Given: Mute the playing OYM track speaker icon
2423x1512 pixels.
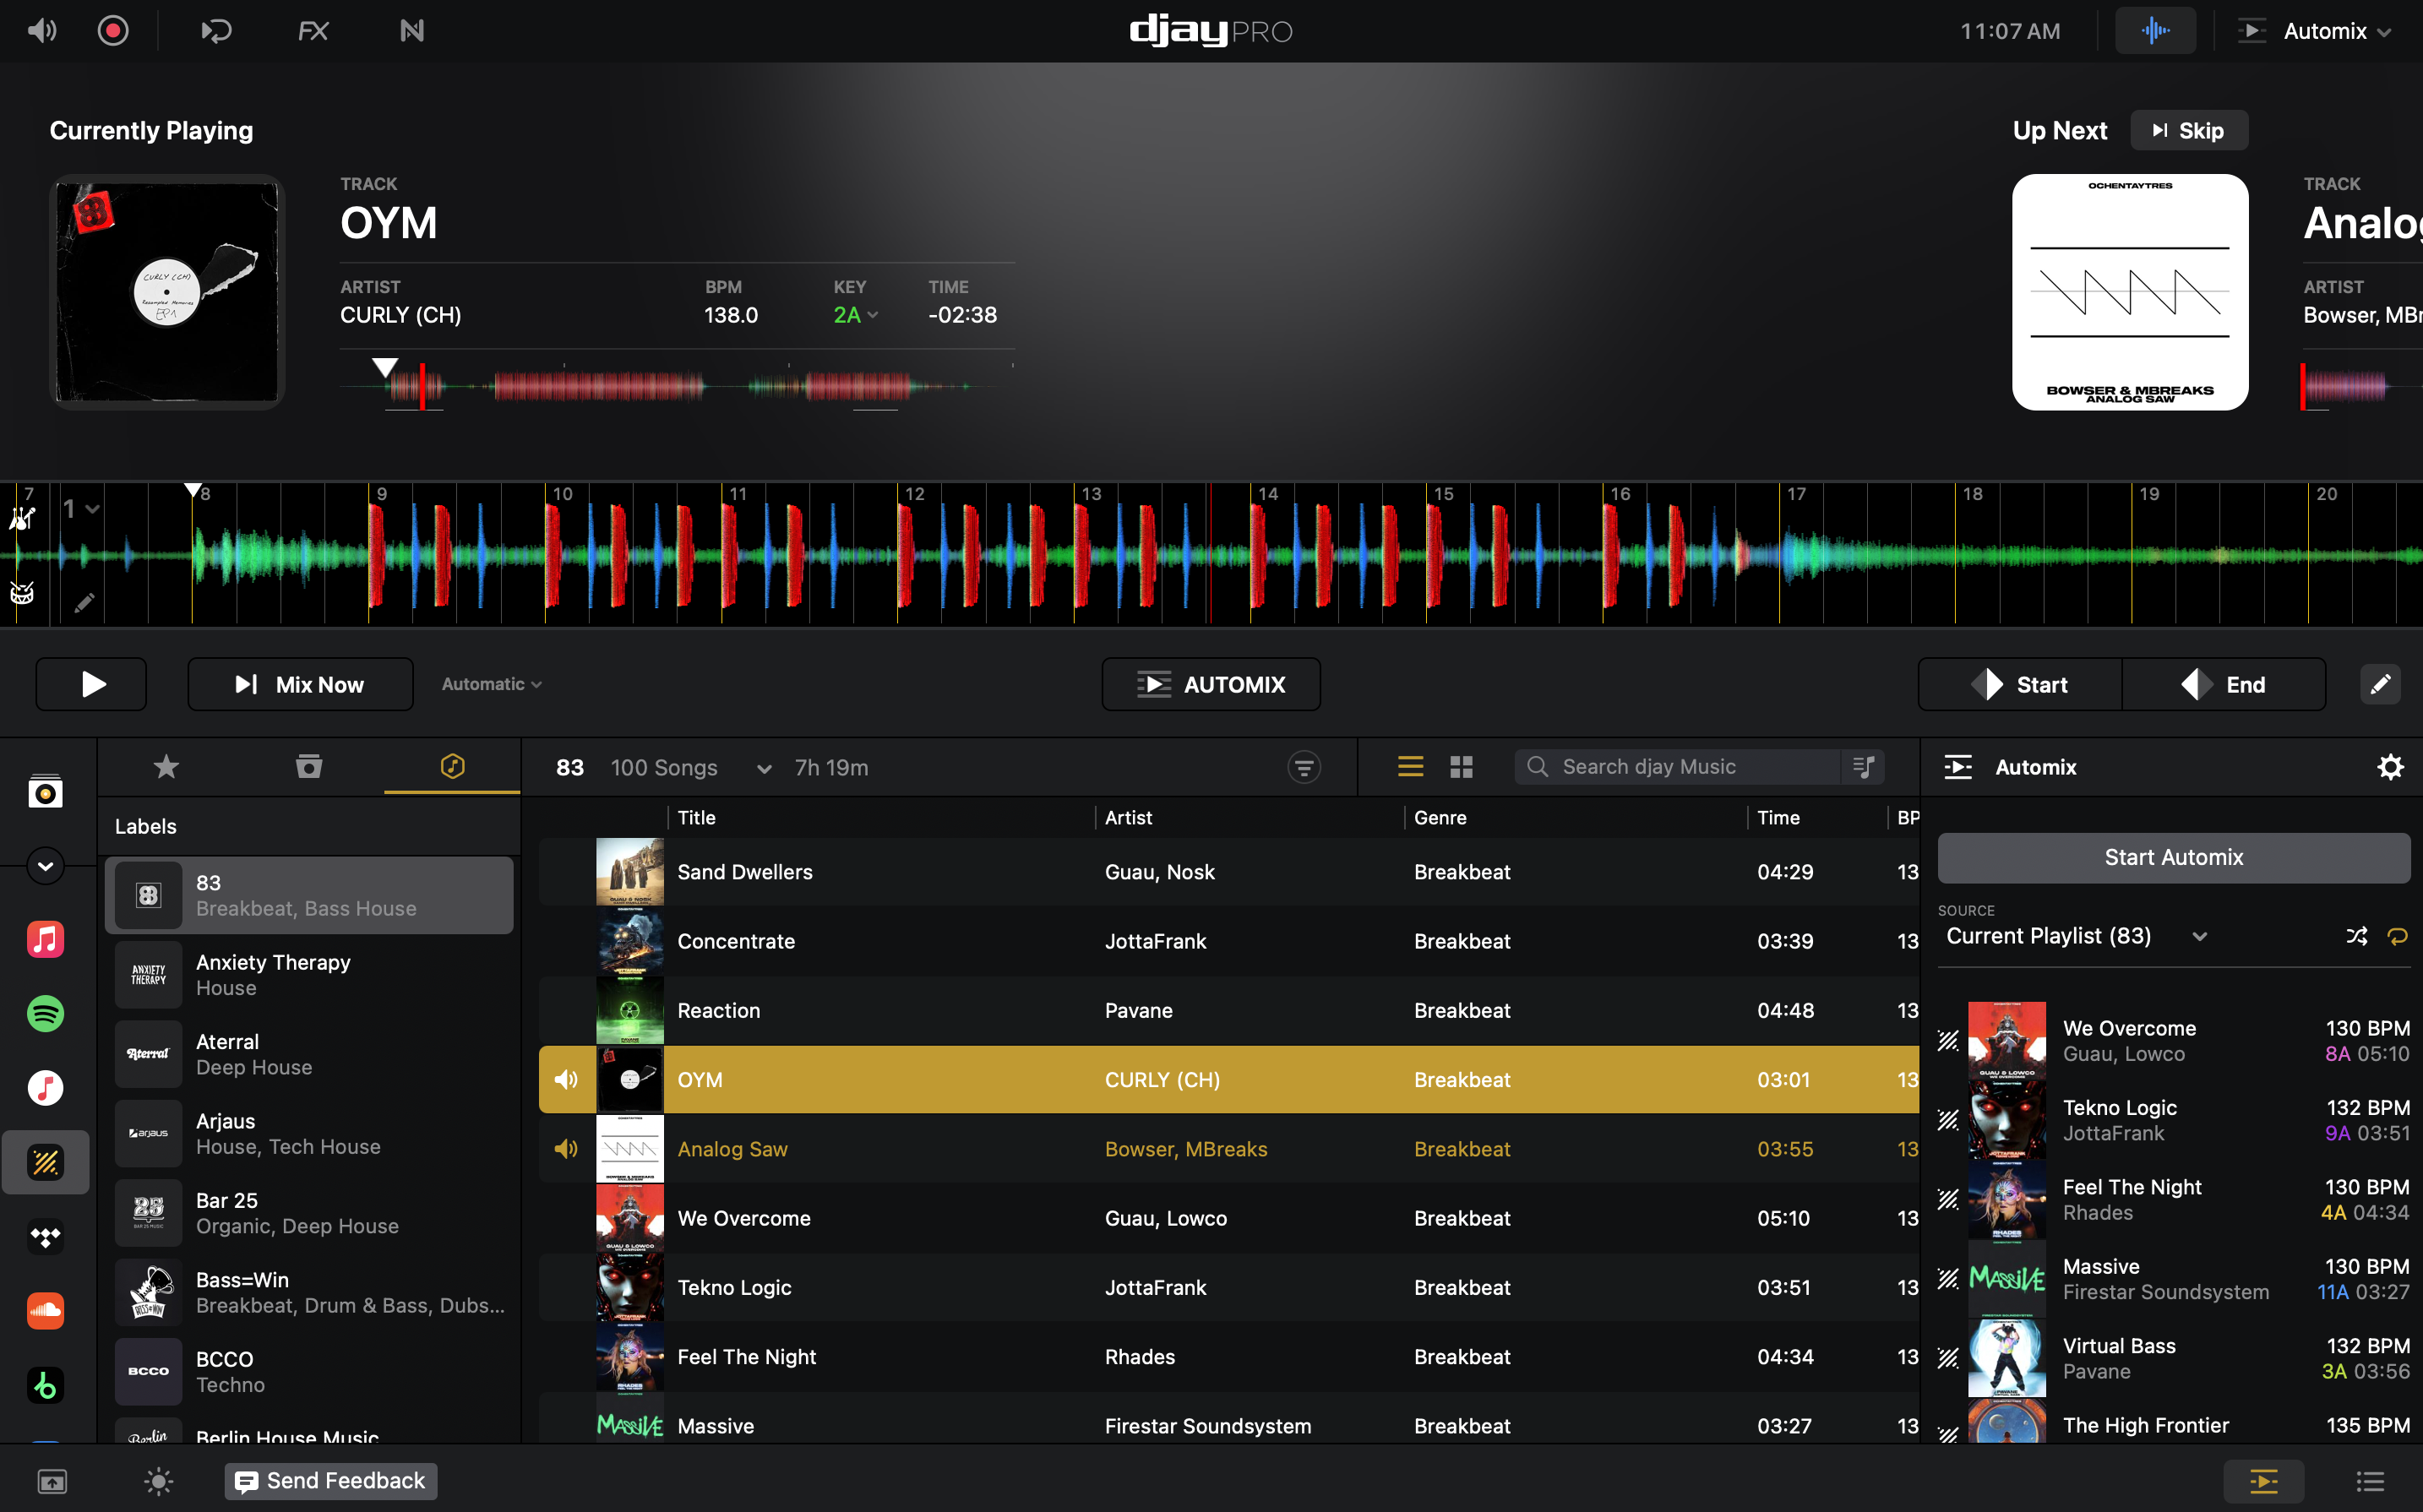Looking at the screenshot, I should [566, 1079].
